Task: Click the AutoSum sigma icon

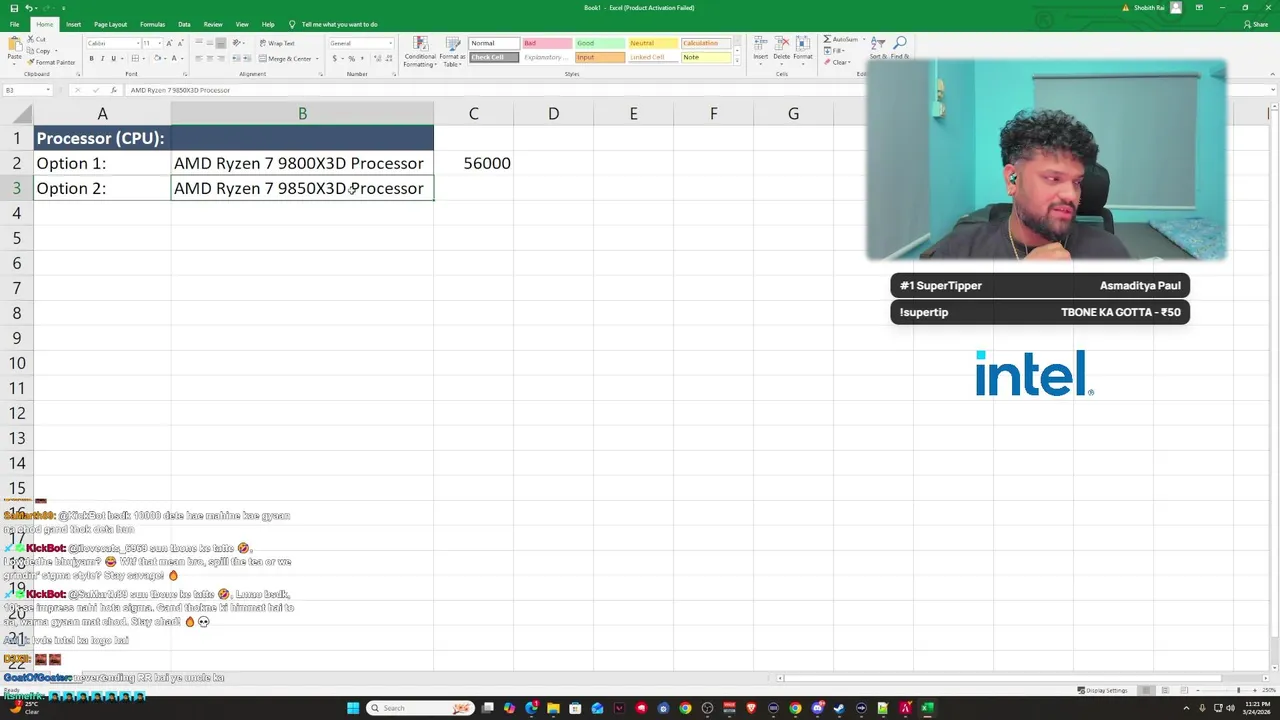Action: pyautogui.click(x=827, y=39)
